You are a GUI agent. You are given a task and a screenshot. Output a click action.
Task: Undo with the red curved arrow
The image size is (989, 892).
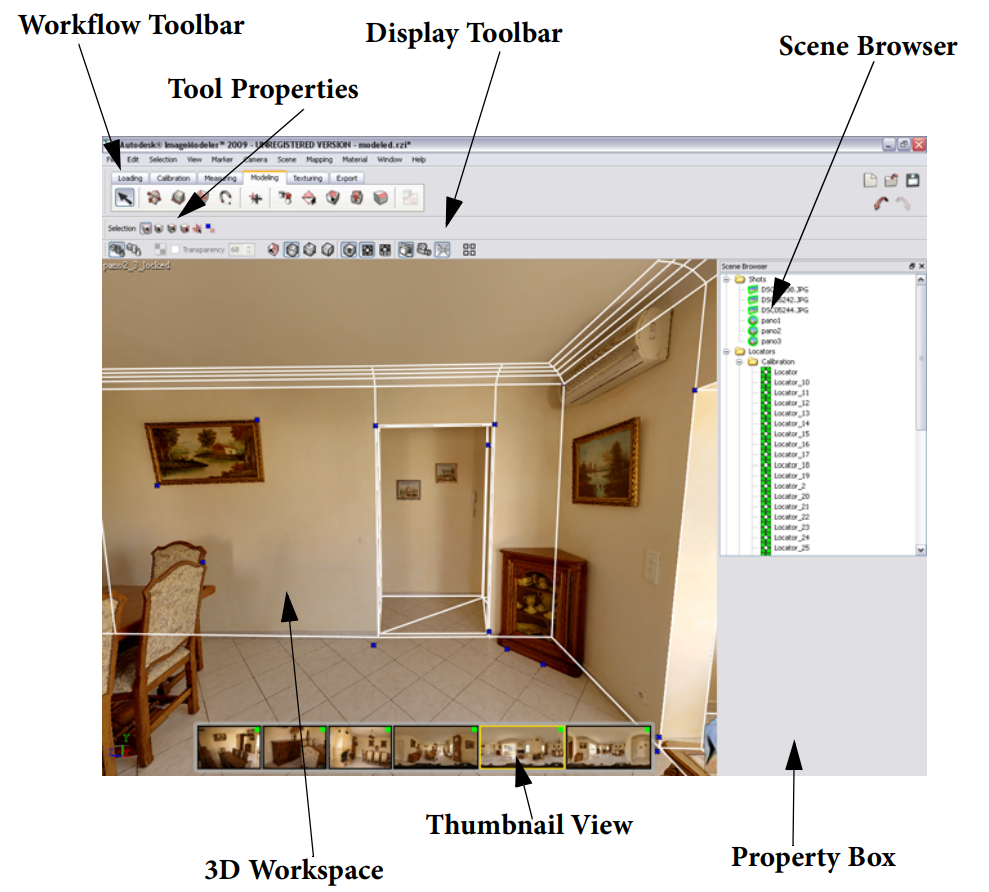(881, 203)
